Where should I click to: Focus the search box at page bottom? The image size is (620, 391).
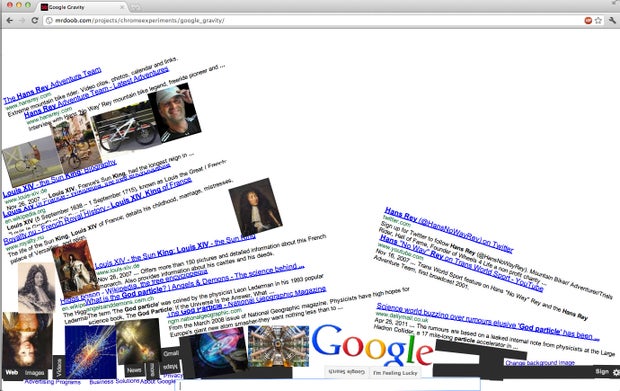pos(327,385)
